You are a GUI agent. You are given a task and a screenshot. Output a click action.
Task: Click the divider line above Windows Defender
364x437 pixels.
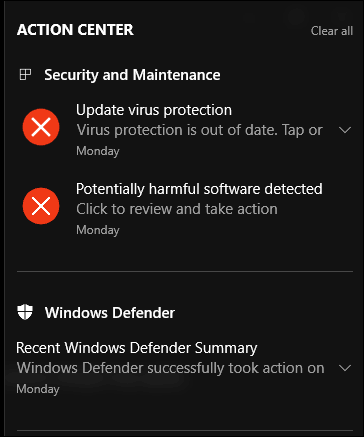(185, 272)
